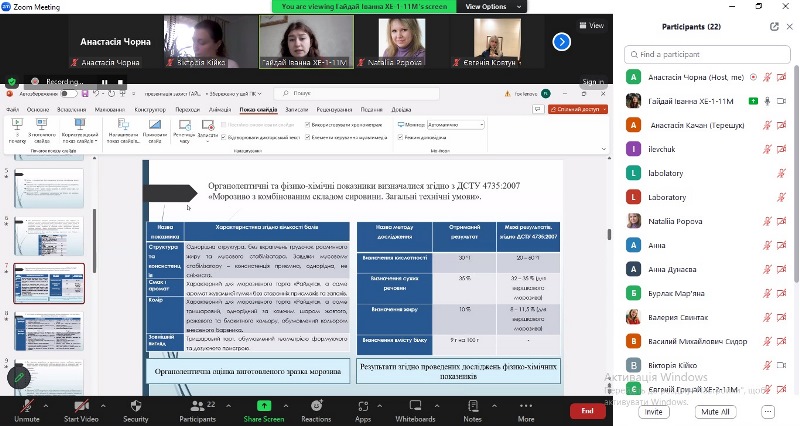Click Mute All button
Image resolution: width=800 pixels, height=426 pixels.
click(715, 412)
